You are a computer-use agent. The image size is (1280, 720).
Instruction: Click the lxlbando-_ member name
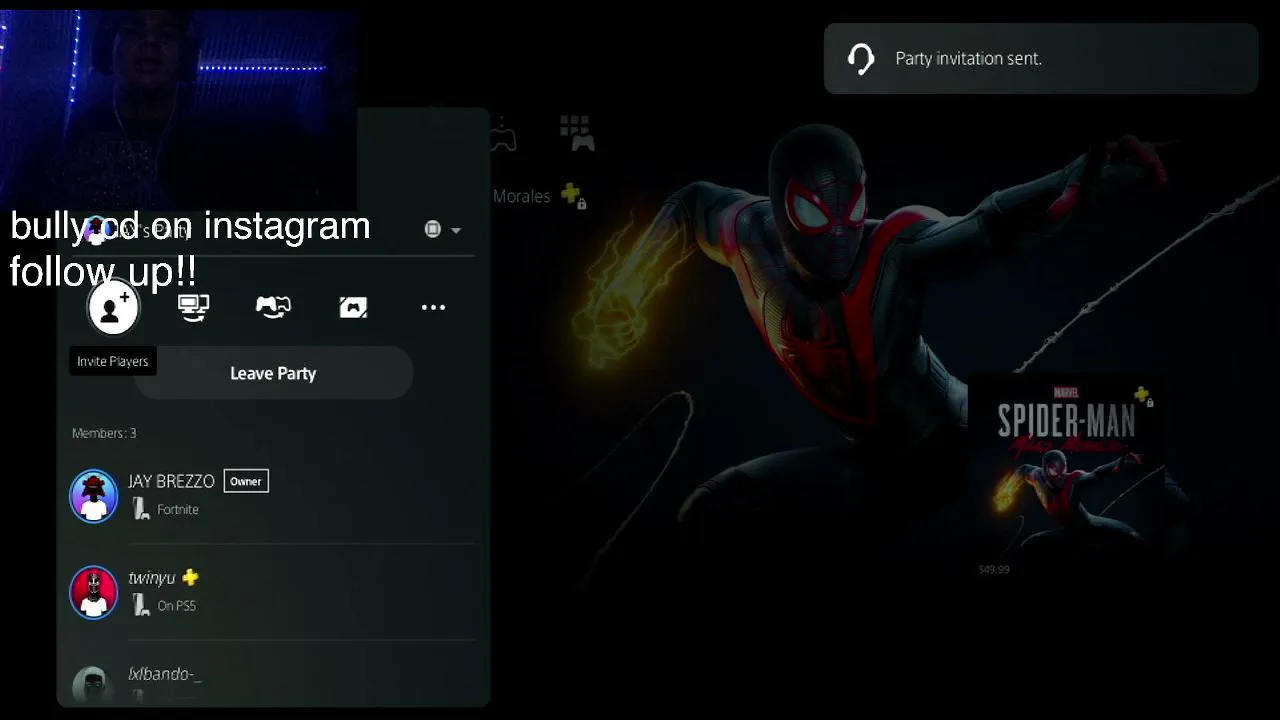click(x=165, y=674)
